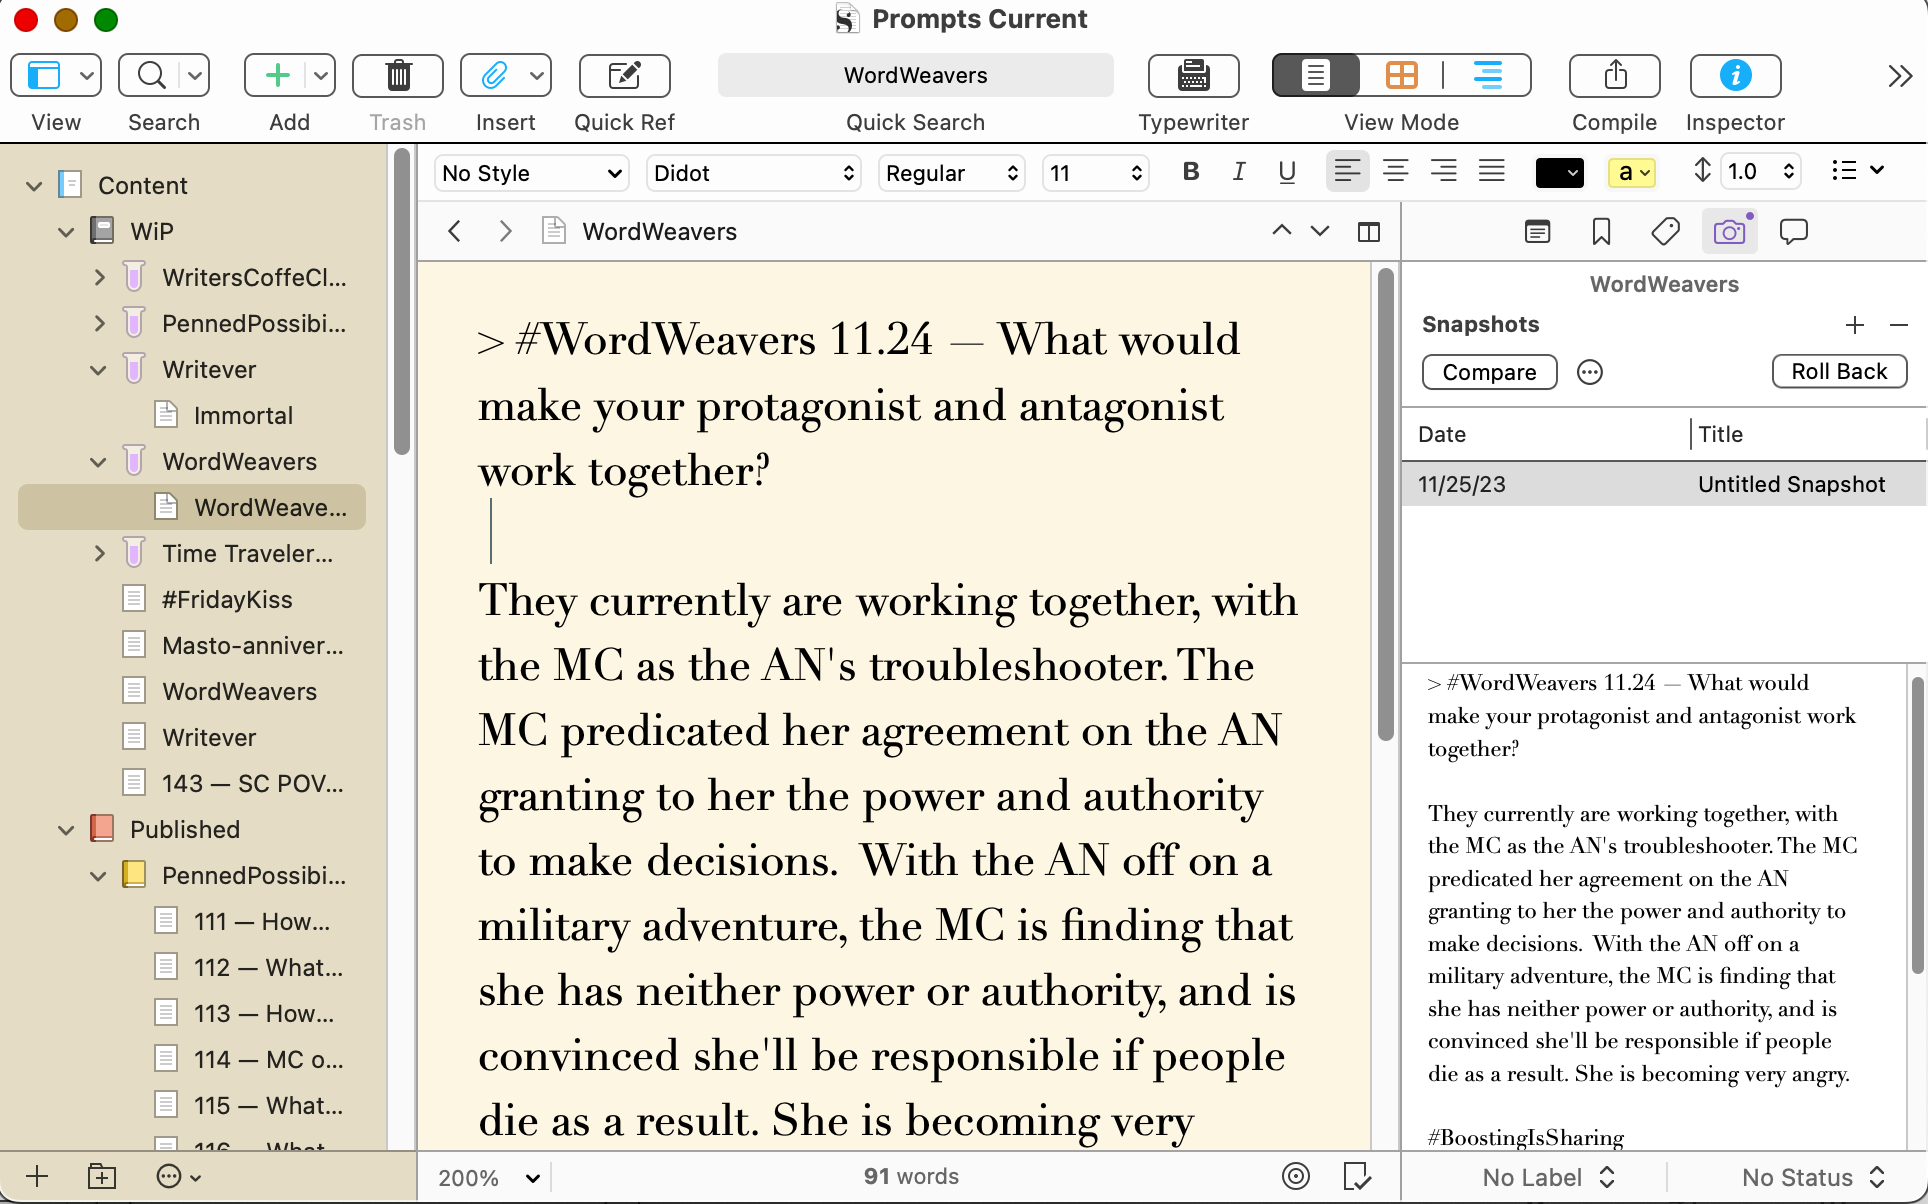Take a new snapshot with plus icon

[1855, 325]
